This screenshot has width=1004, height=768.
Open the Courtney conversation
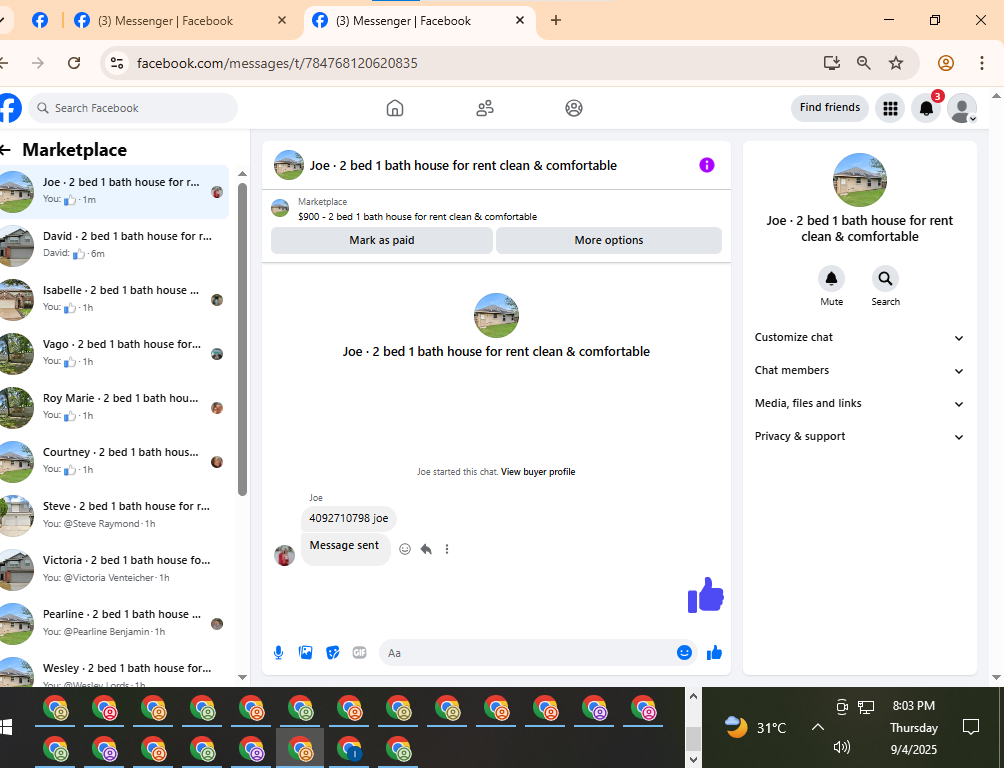click(x=114, y=462)
